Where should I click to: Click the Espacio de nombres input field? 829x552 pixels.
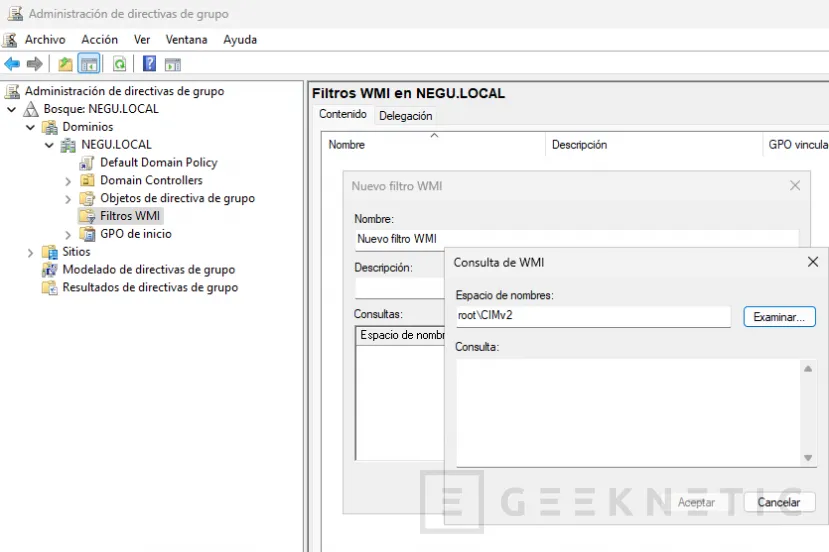593,316
